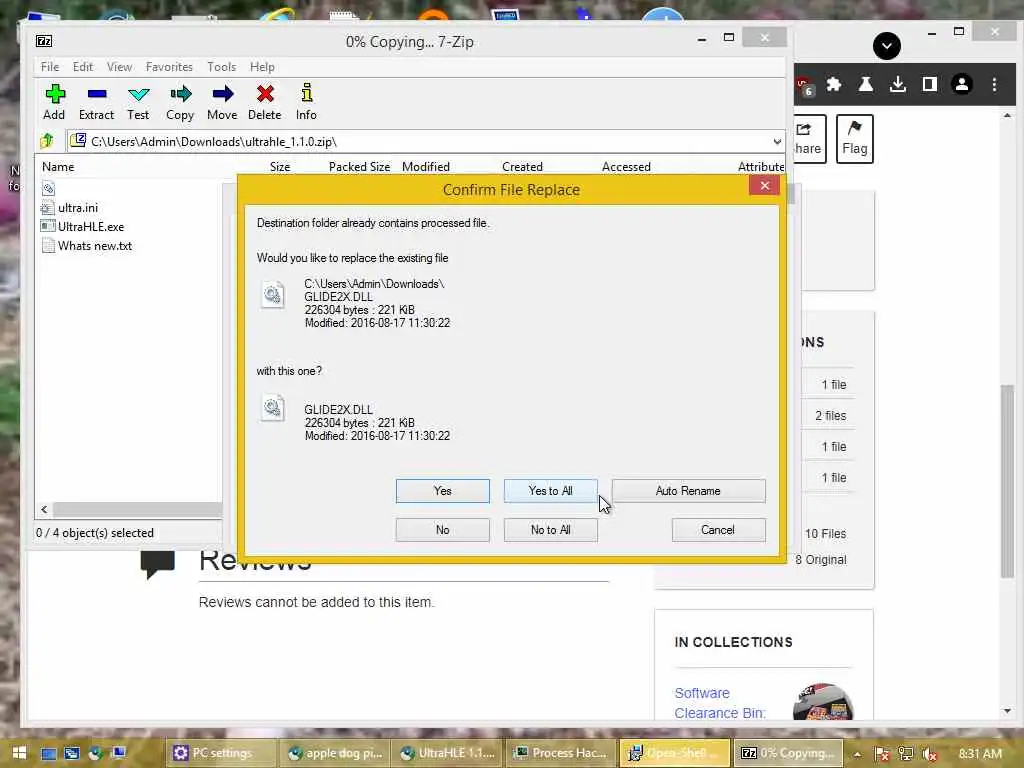The height and width of the screenshot is (768, 1024).
Task: Click the Share button on webpage
Action: pyautogui.click(x=808, y=138)
